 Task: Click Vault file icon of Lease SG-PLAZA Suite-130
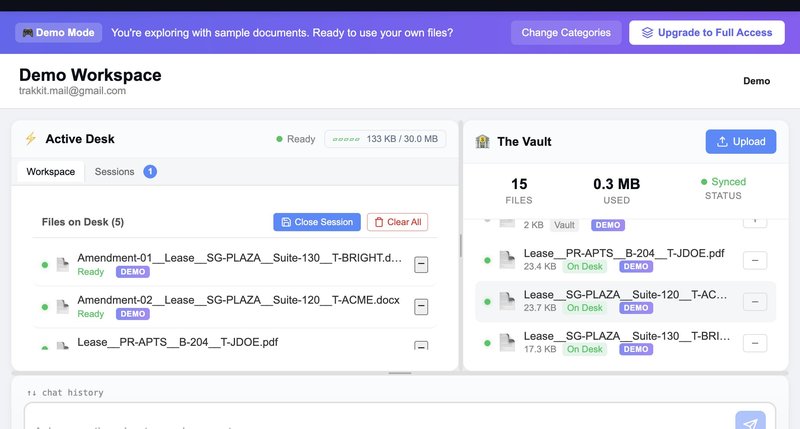tap(507, 342)
